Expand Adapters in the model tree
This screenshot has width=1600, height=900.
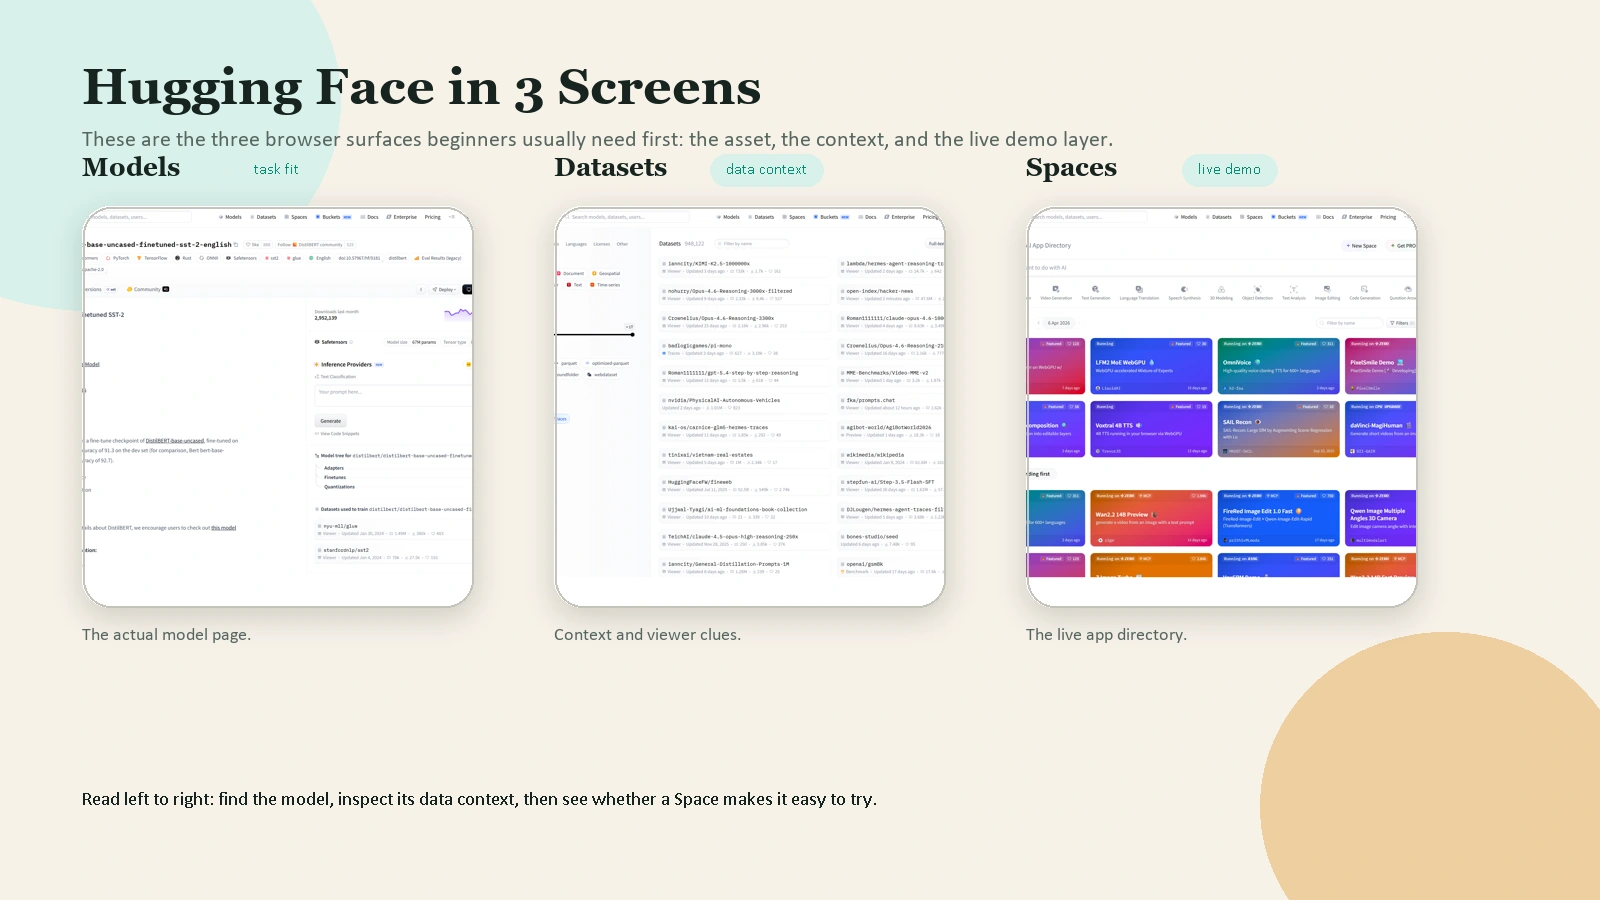click(x=333, y=468)
